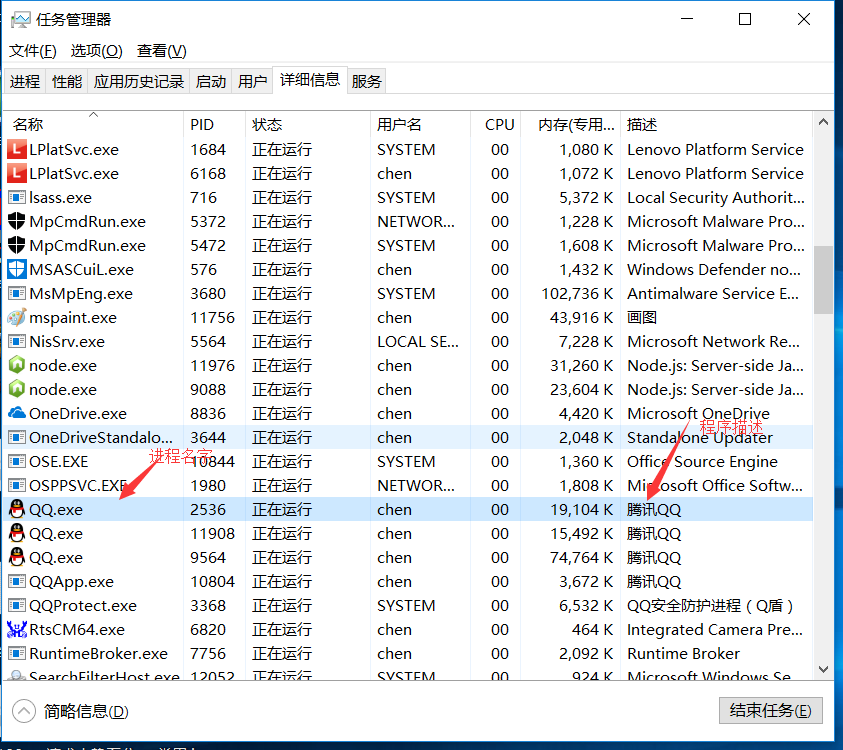Screen dimensions: 843x750
Task: Click the Task Manager title bar icon
Action: tap(20, 20)
